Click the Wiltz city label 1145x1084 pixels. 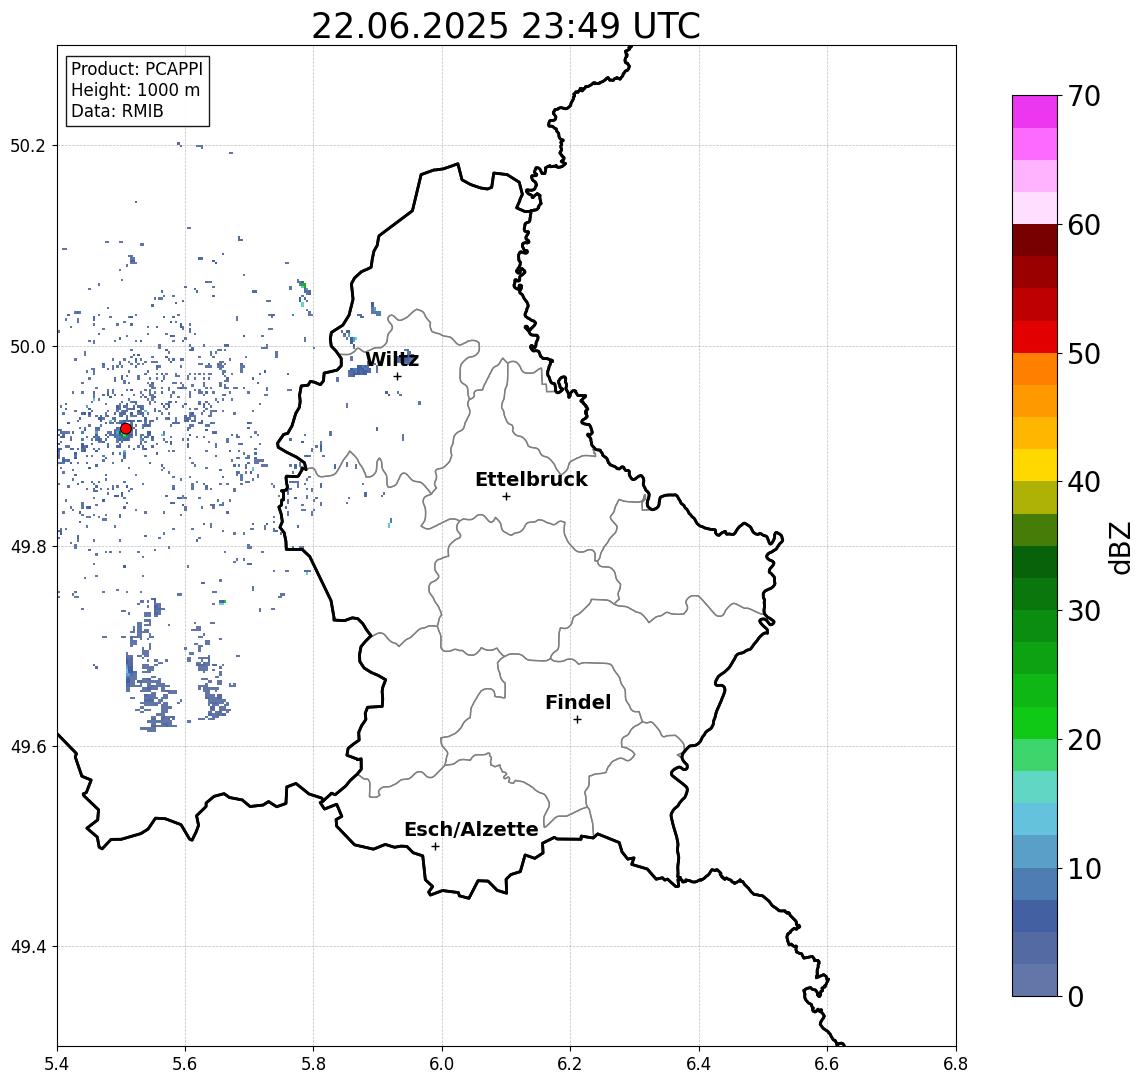point(392,359)
